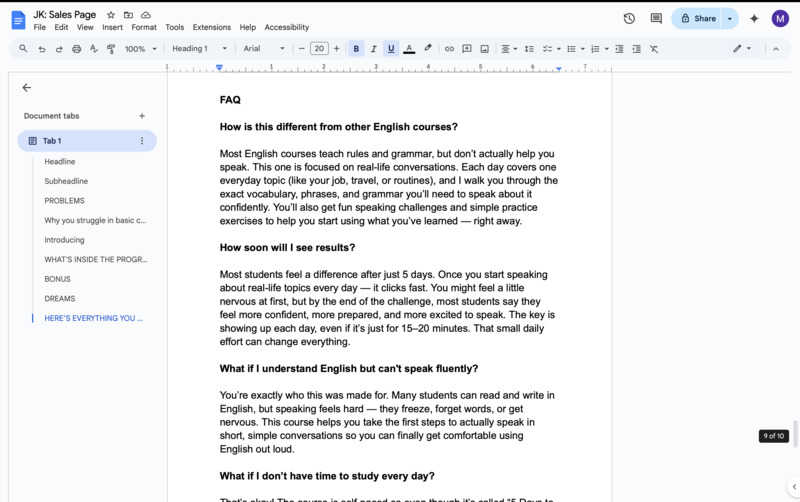Open the zoom 100% dropdown
Viewport: 800px width, 502px height.
(x=140, y=49)
